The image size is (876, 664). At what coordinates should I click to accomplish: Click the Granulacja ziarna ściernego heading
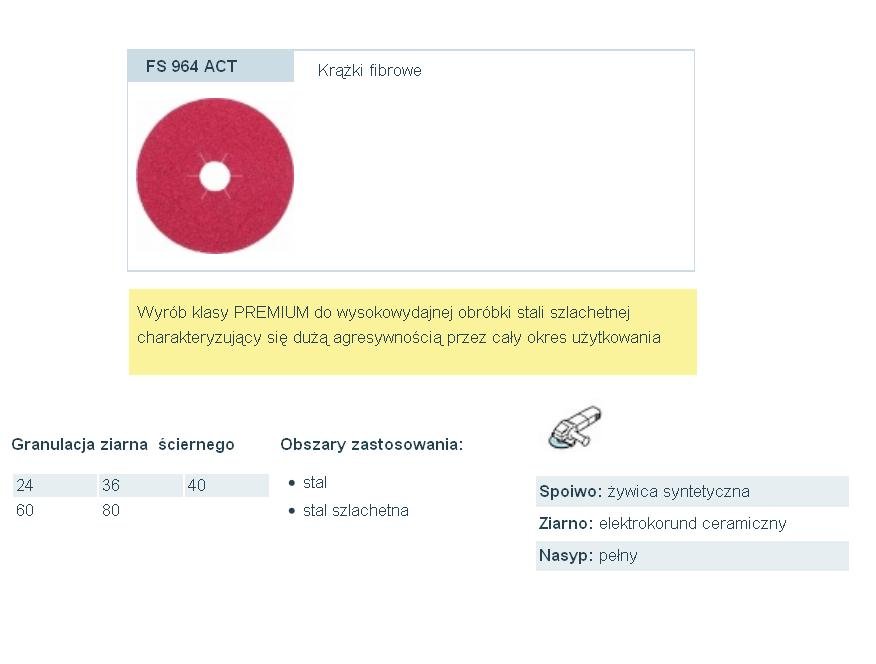tap(123, 445)
